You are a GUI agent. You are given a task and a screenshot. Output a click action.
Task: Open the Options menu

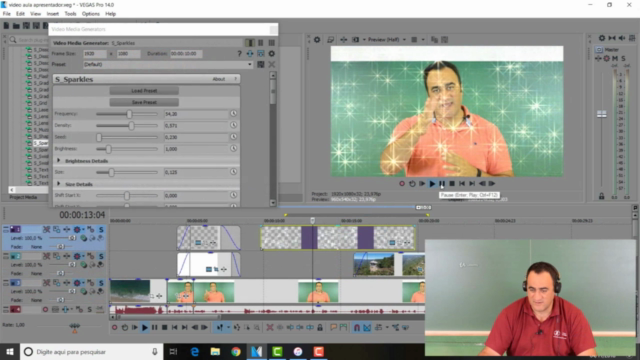click(91, 14)
